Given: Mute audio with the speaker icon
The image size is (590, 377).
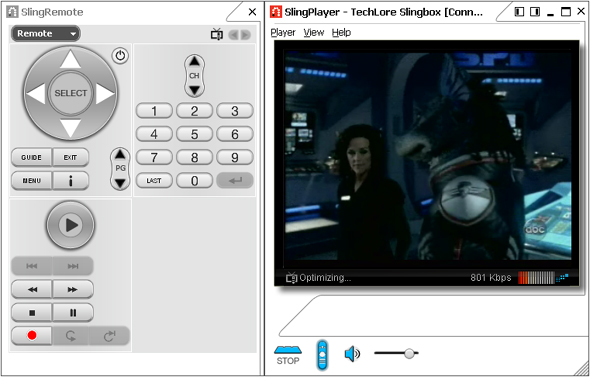Looking at the screenshot, I should [352, 354].
